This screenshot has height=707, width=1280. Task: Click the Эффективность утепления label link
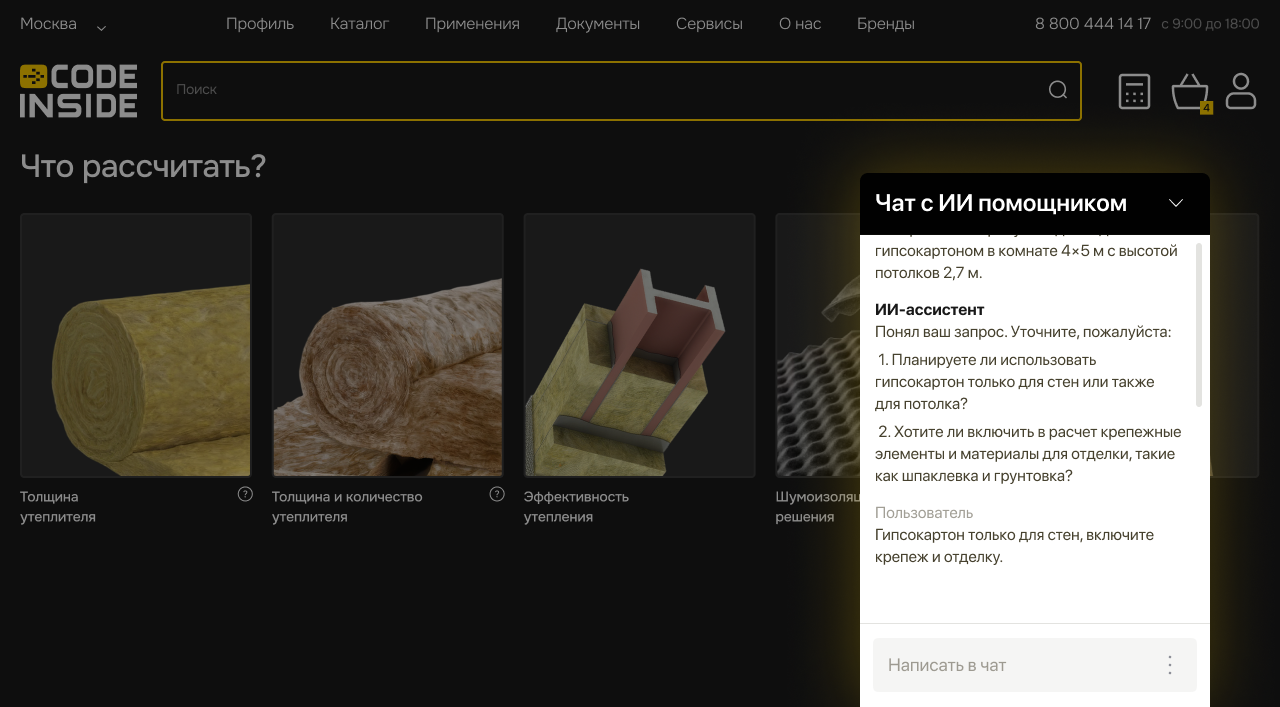[x=576, y=506]
